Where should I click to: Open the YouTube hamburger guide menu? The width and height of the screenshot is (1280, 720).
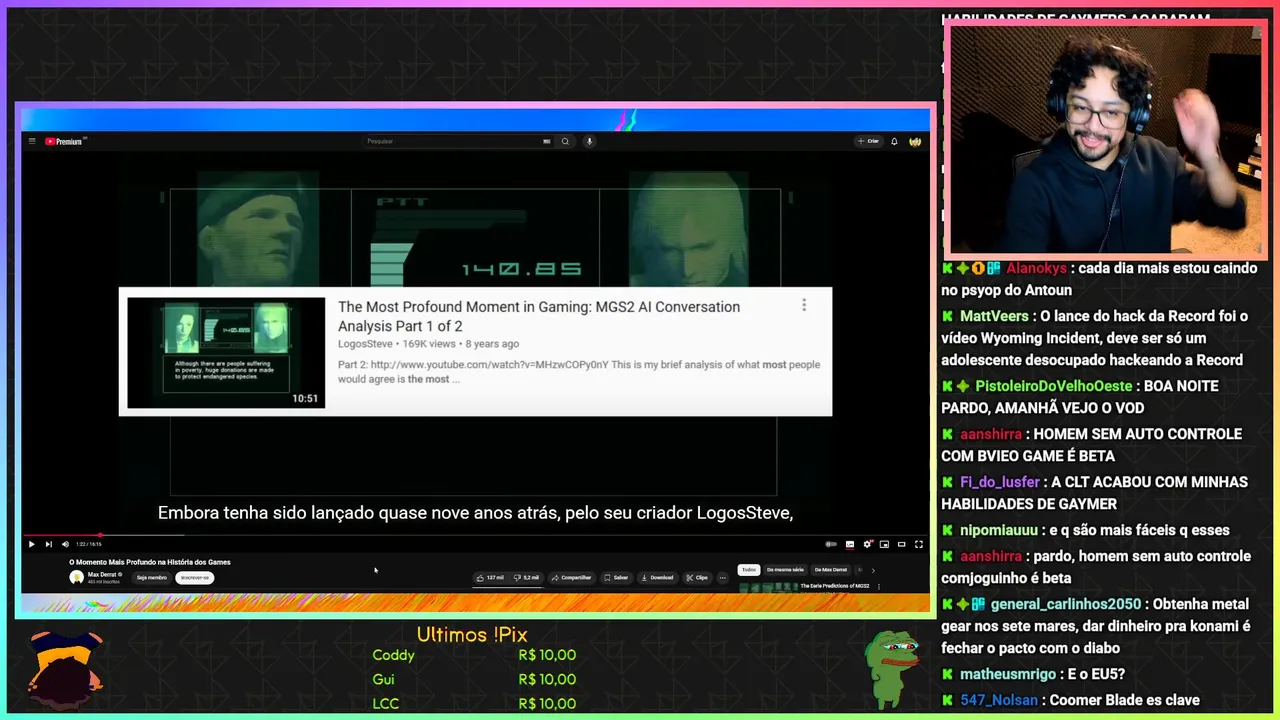32,142
